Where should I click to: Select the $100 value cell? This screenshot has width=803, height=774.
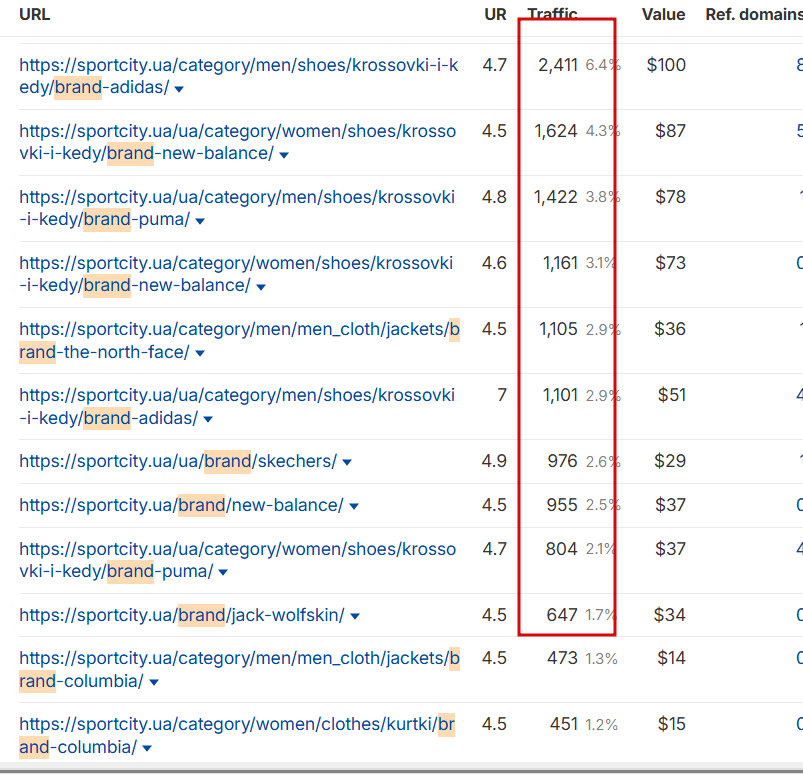666,65
